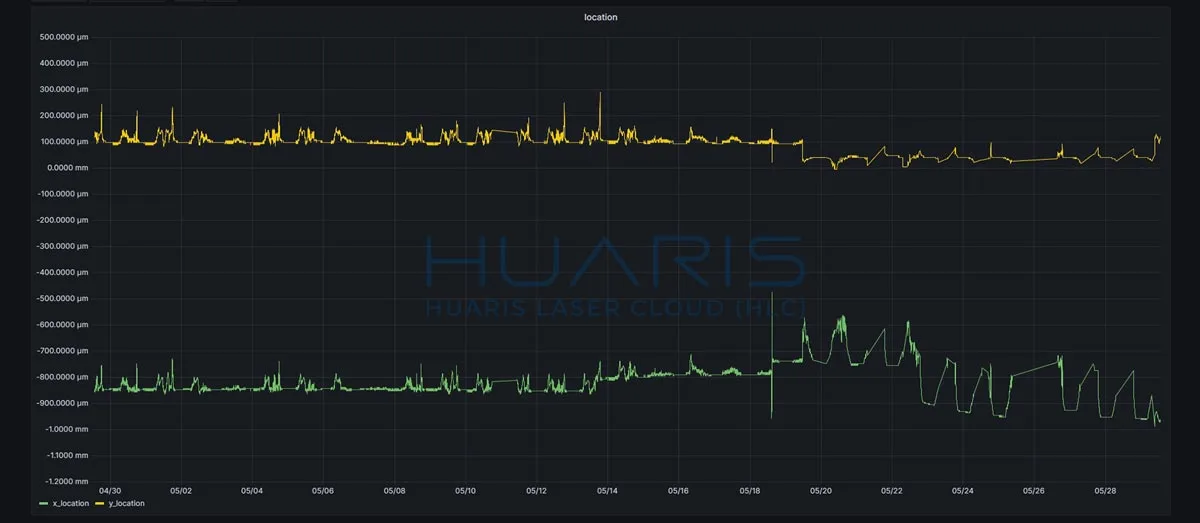Click the 04/30 date label on time axis

coord(110,491)
